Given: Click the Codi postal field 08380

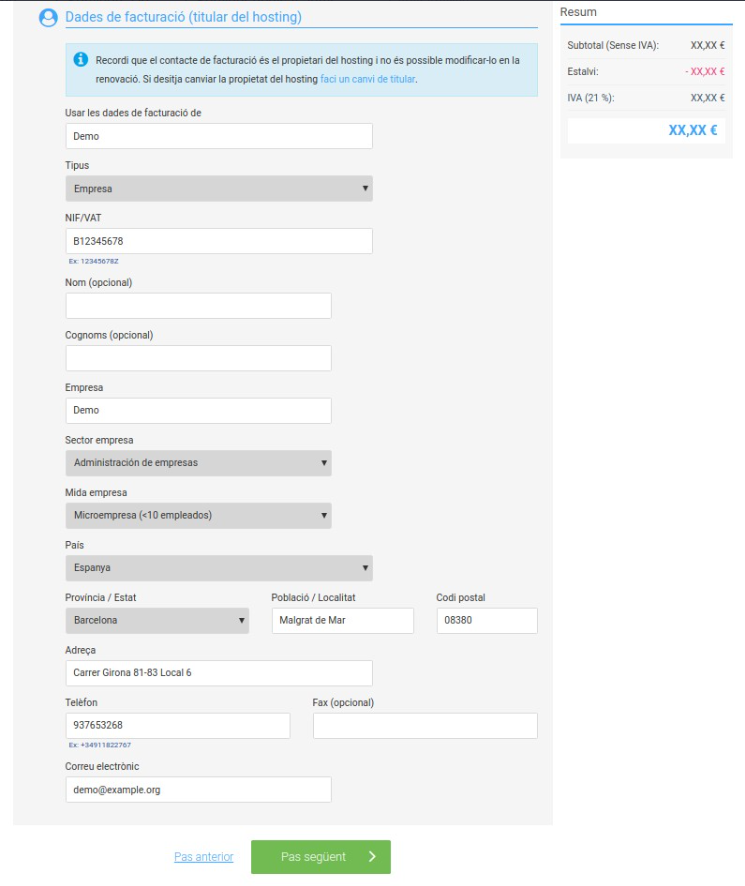Looking at the screenshot, I should click(487, 620).
